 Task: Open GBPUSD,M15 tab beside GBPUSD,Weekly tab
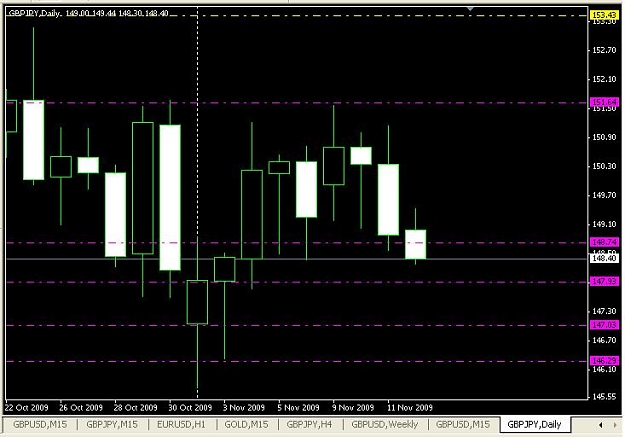[463, 424]
